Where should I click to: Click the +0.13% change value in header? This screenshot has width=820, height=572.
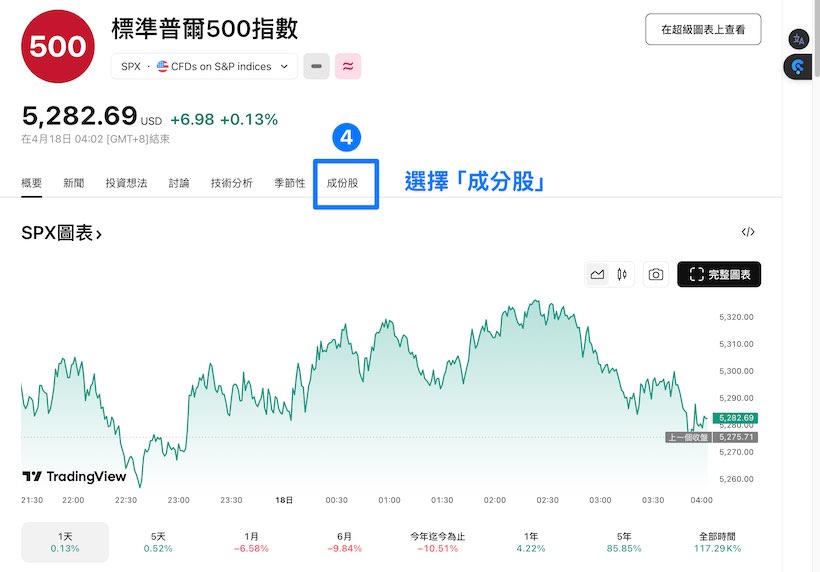pos(249,119)
